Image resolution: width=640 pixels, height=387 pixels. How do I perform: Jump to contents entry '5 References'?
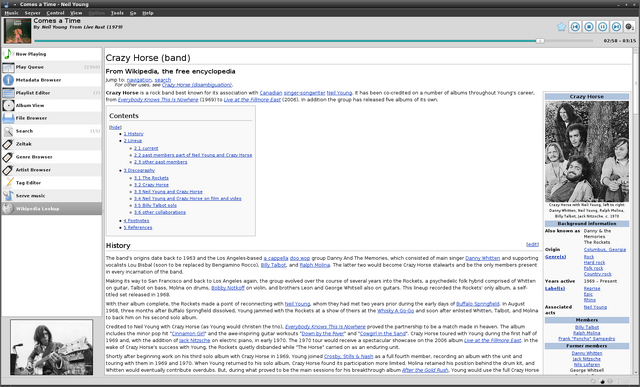[x=138, y=227]
